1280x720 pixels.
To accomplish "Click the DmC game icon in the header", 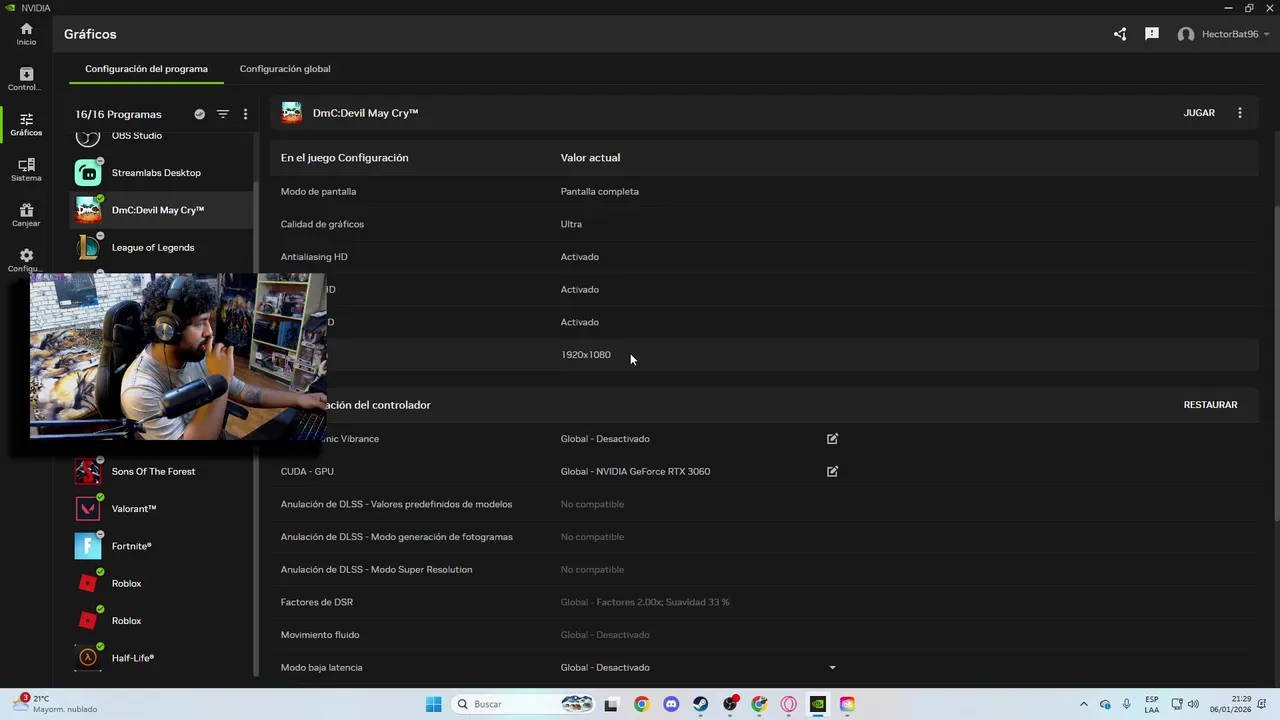I will pyautogui.click(x=292, y=113).
